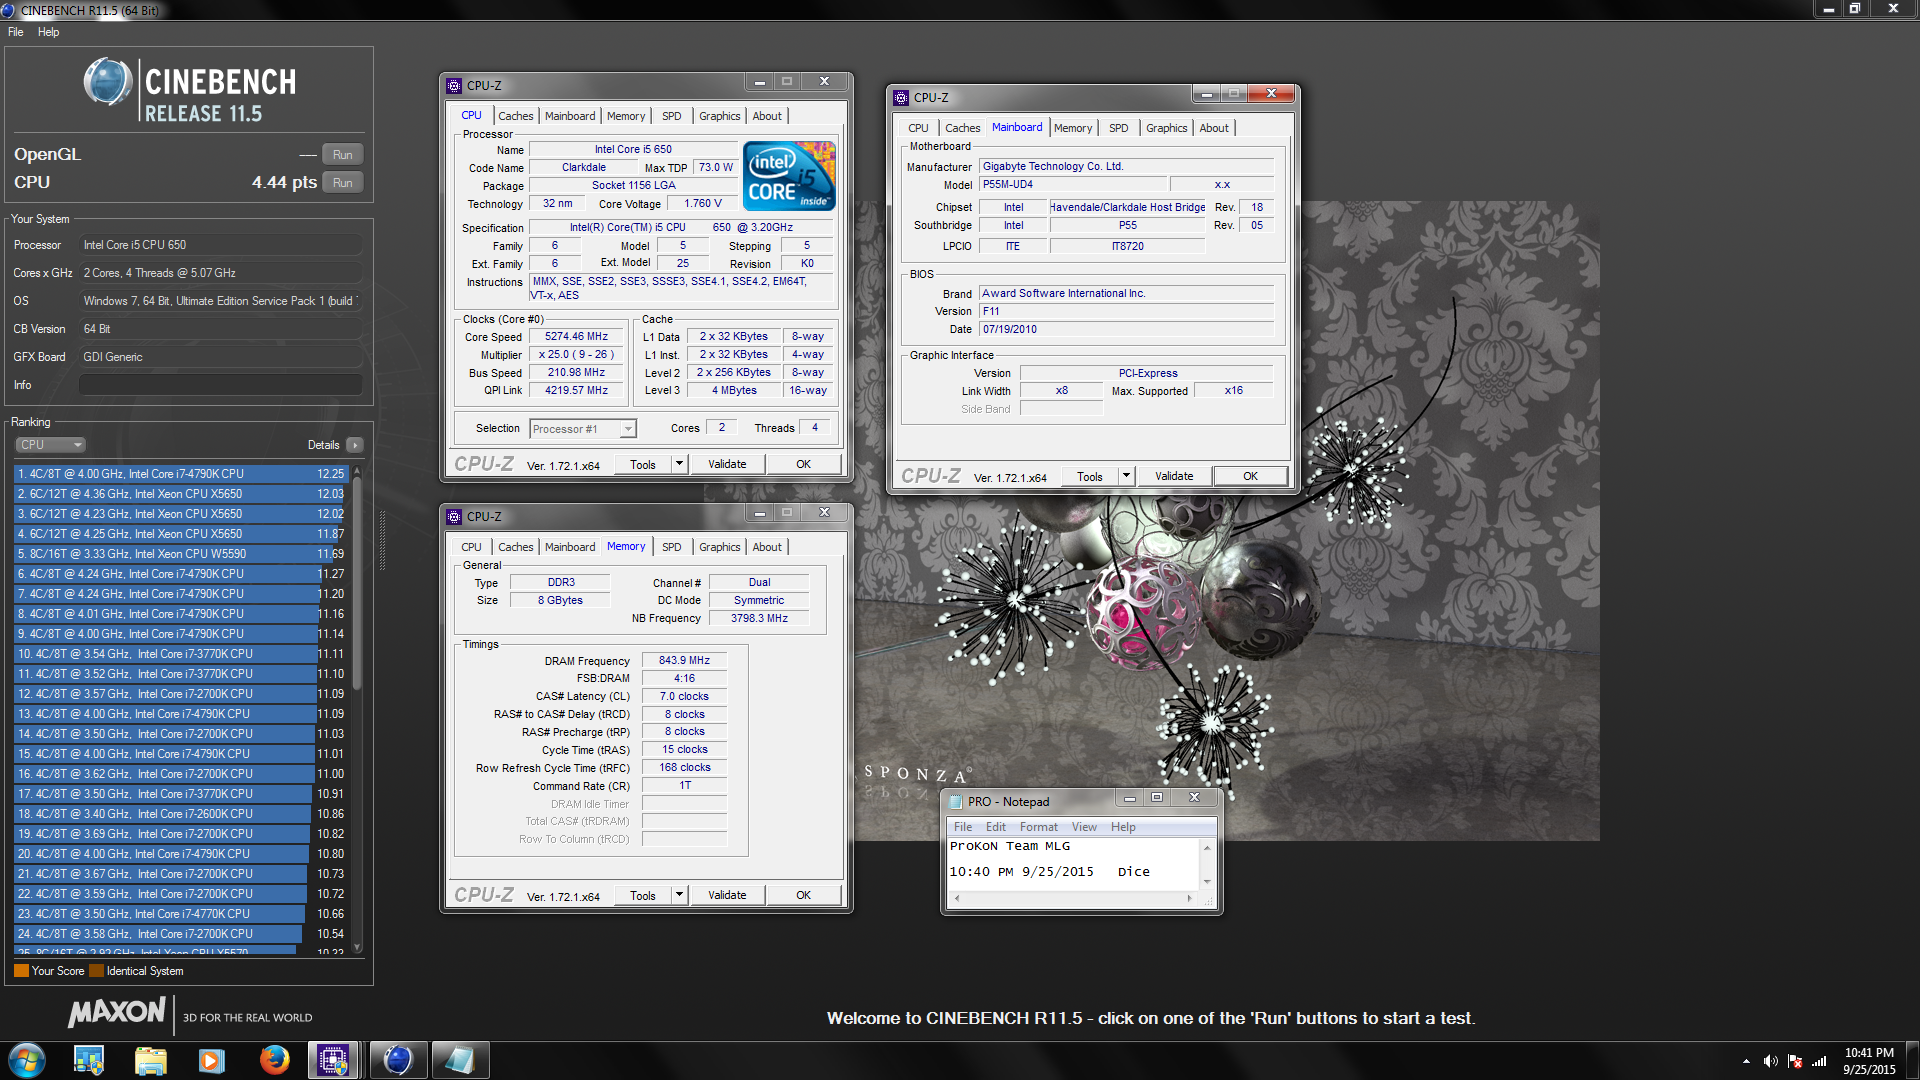Select ranking row 5 Xeon W5590
This screenshot has width=1920, height=1080.
[x=181, y=554]
